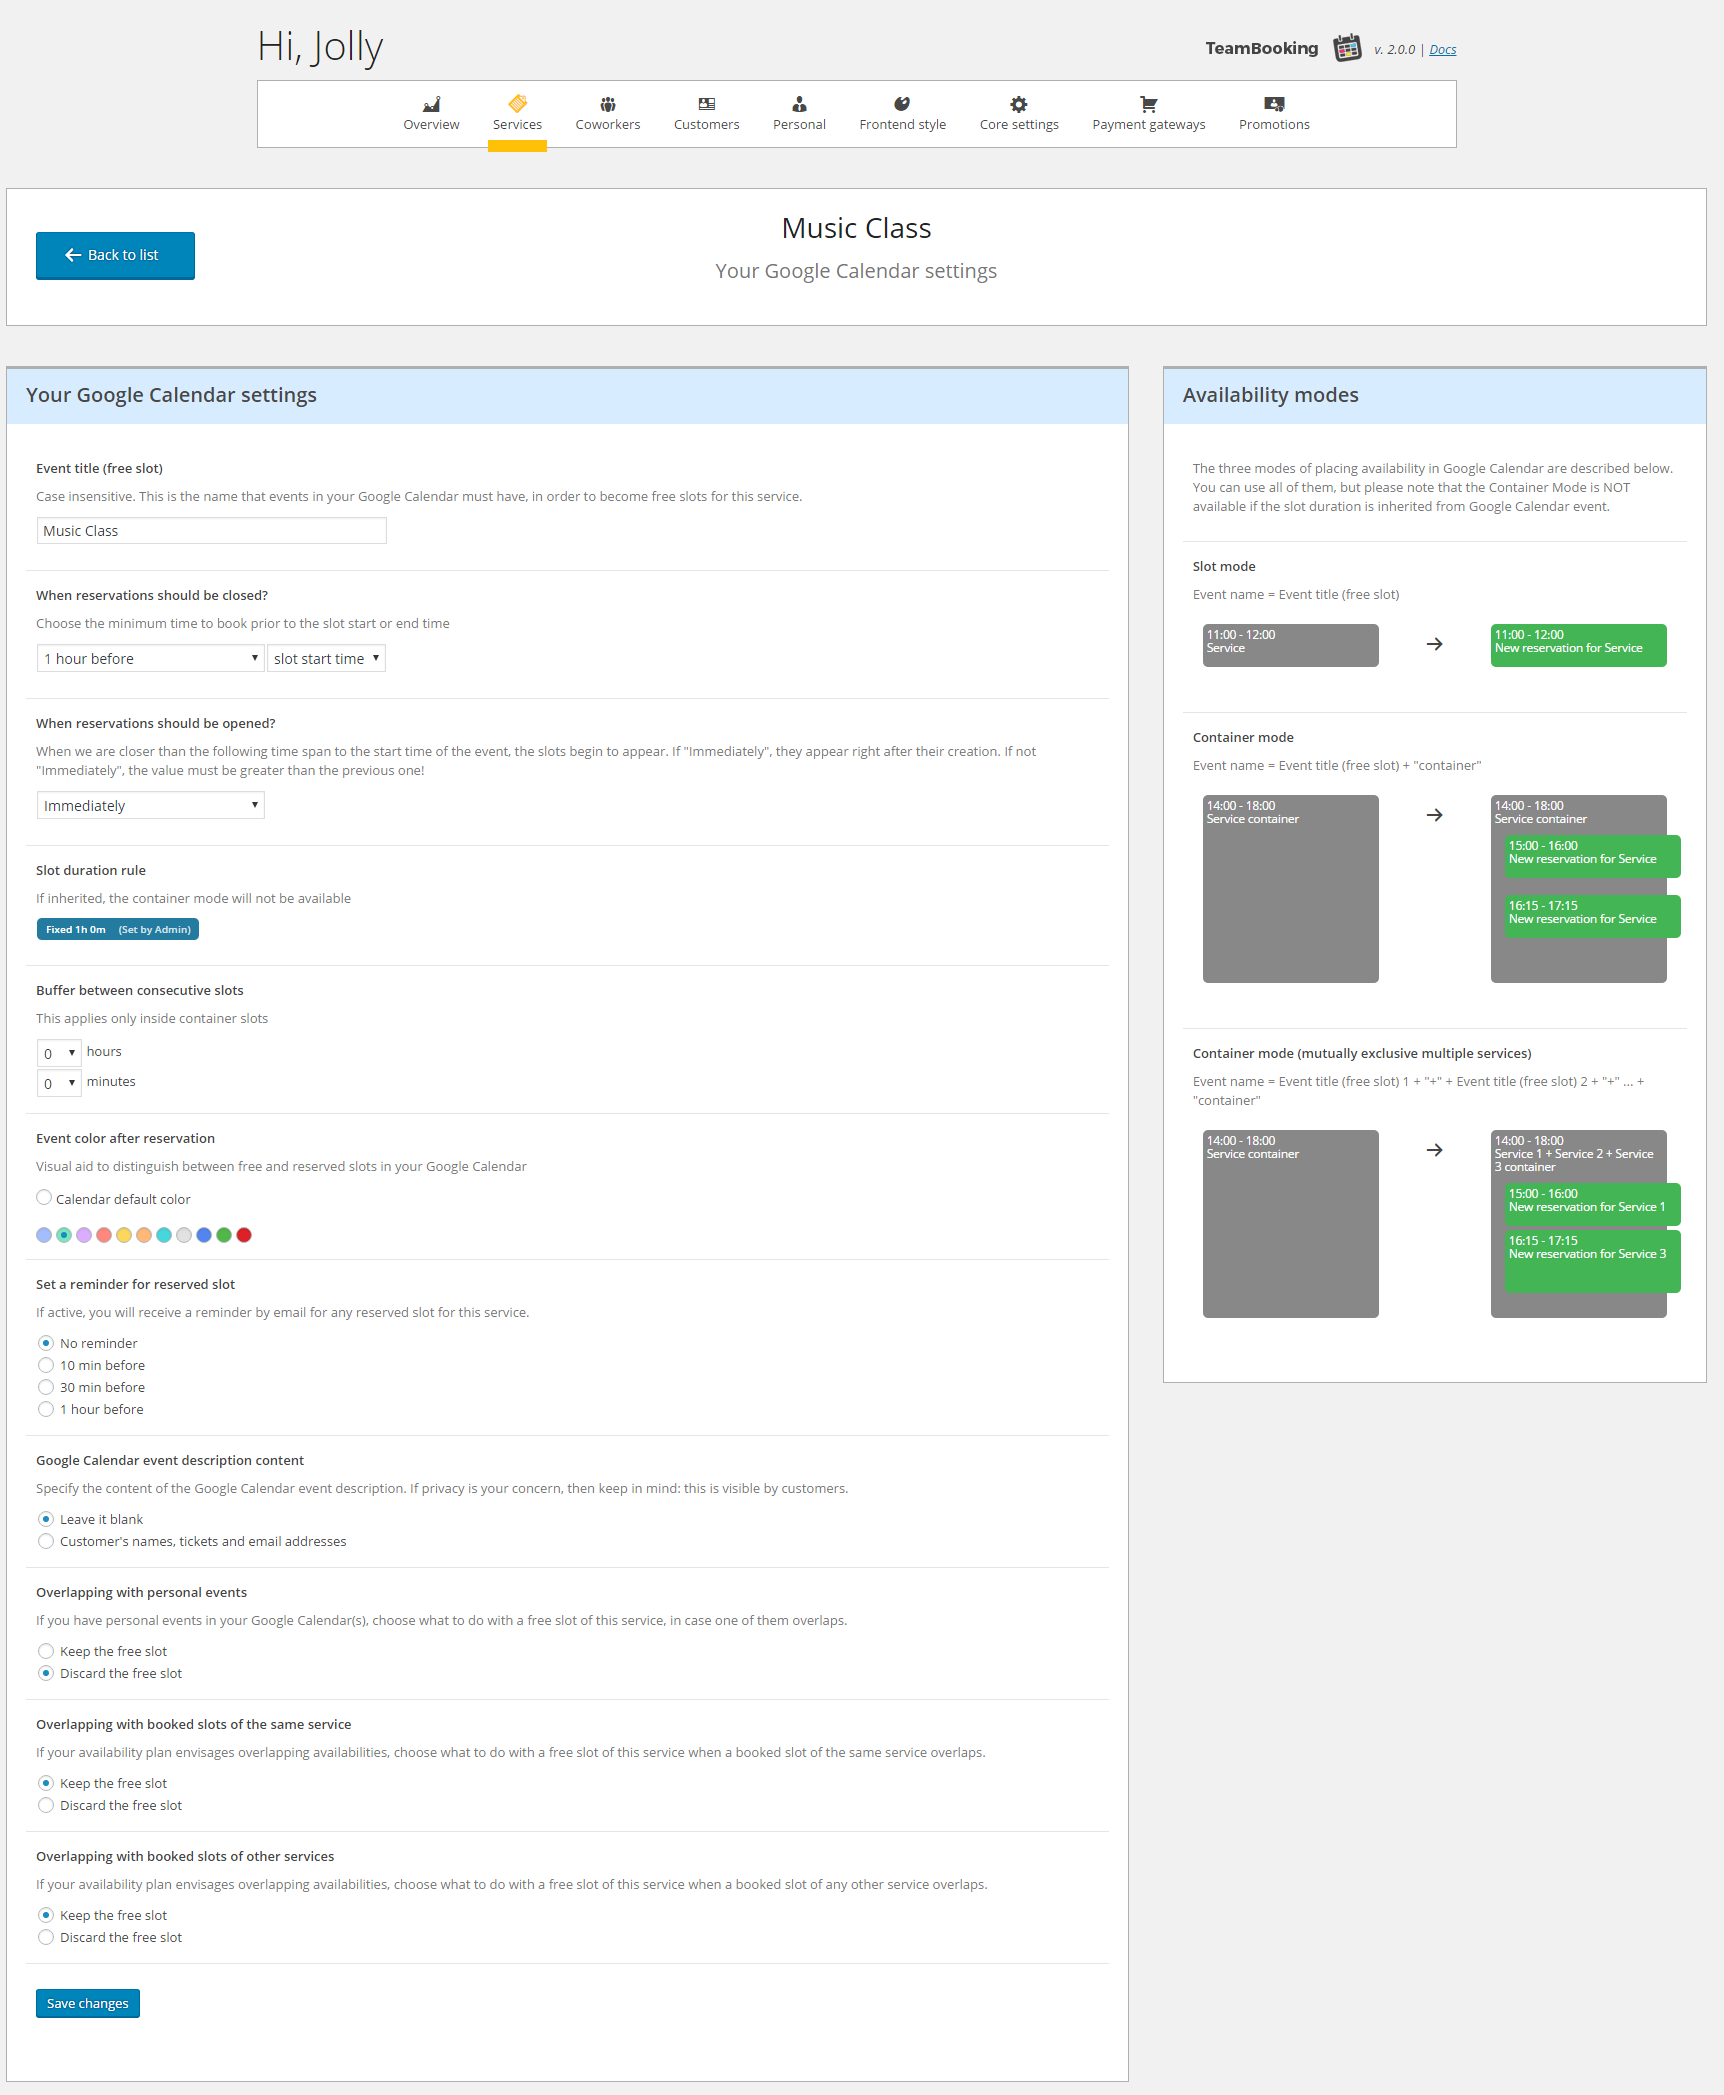This screenshot has width=1724, height=2095.
Task: Open the '1 hour before' closing dropdown
Action: point(150,658)
